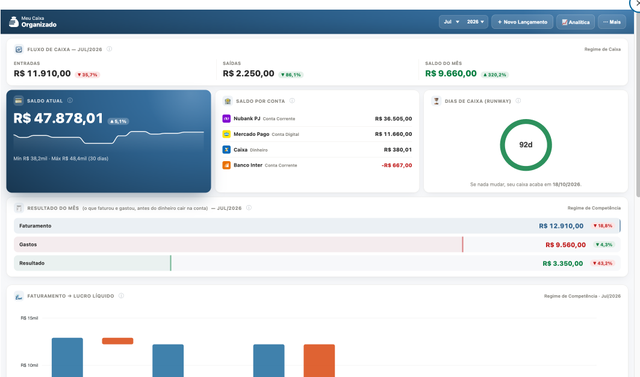Click the Saldo do Mês value R$ 9.660,00
Viewport: 640px width, 377px height.
coord(451,73)
